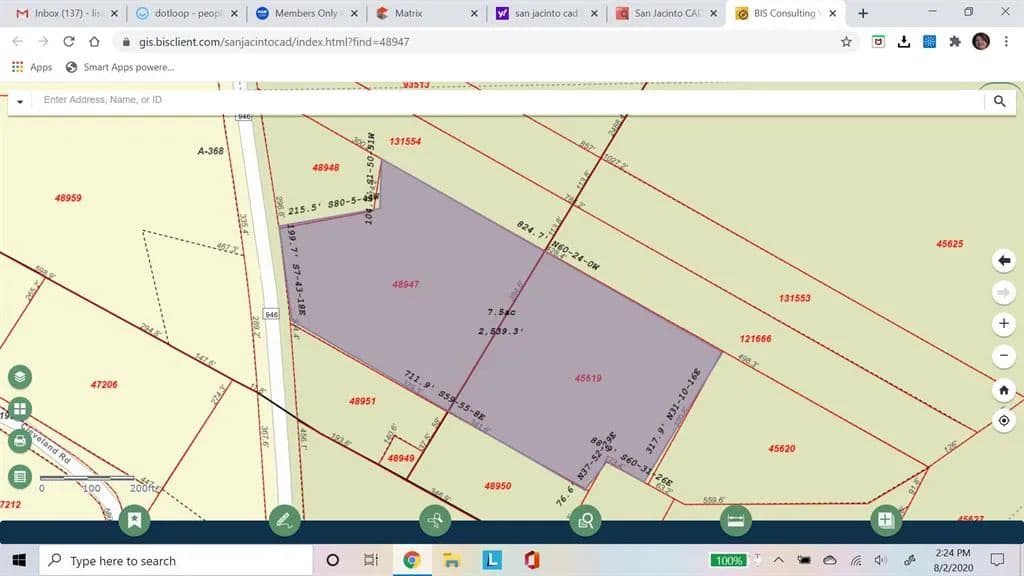
Task: Open File Explorer from the taskbar
Action: click(451, 560)
